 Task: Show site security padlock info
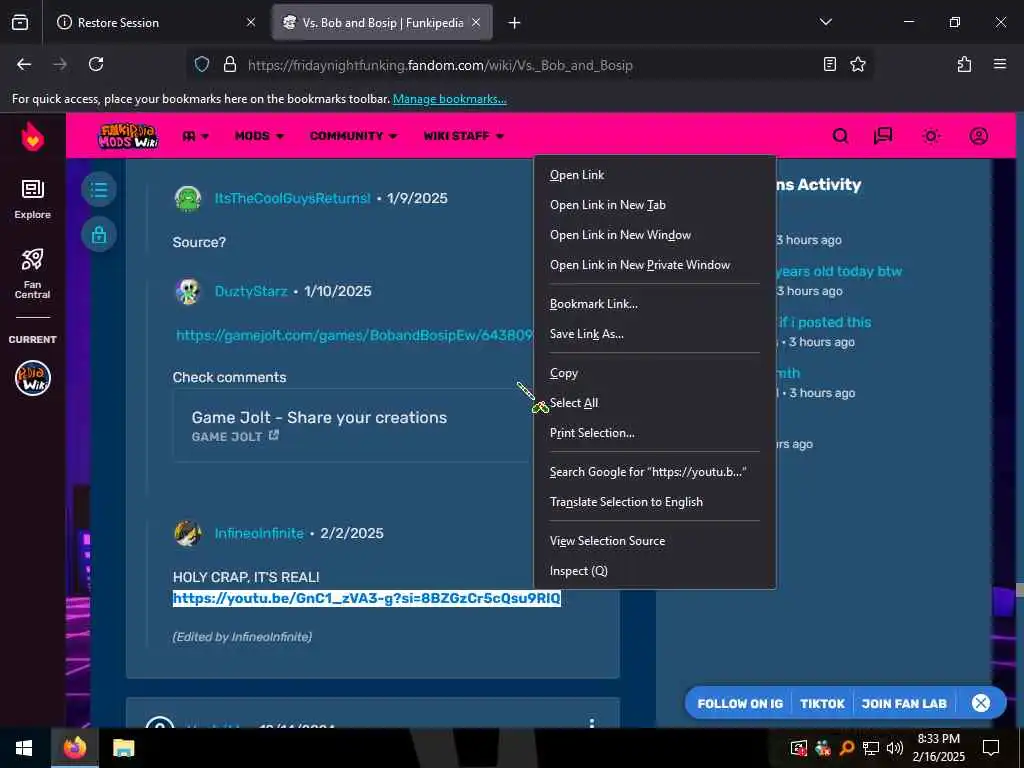pos(229,65)
